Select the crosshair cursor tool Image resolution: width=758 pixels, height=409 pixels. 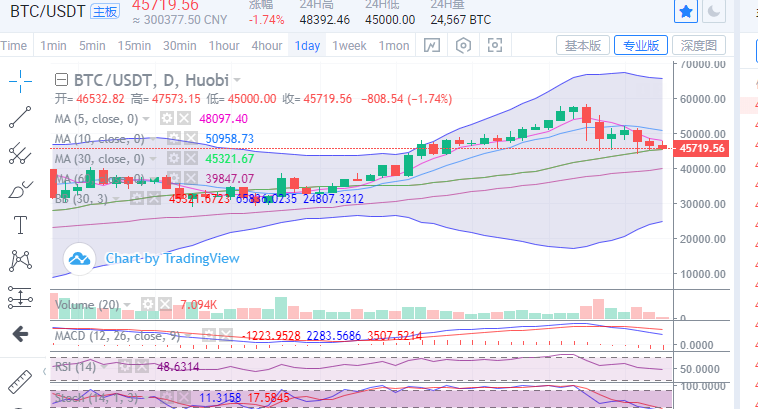click(x=20, y=81)
